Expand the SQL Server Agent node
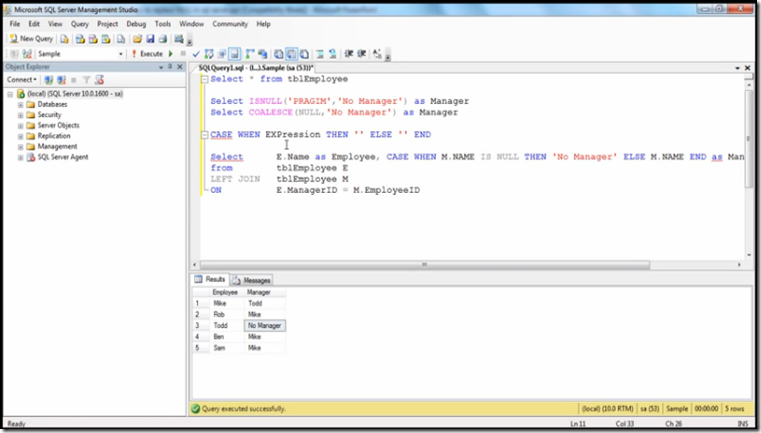 (x=20, y=158)
